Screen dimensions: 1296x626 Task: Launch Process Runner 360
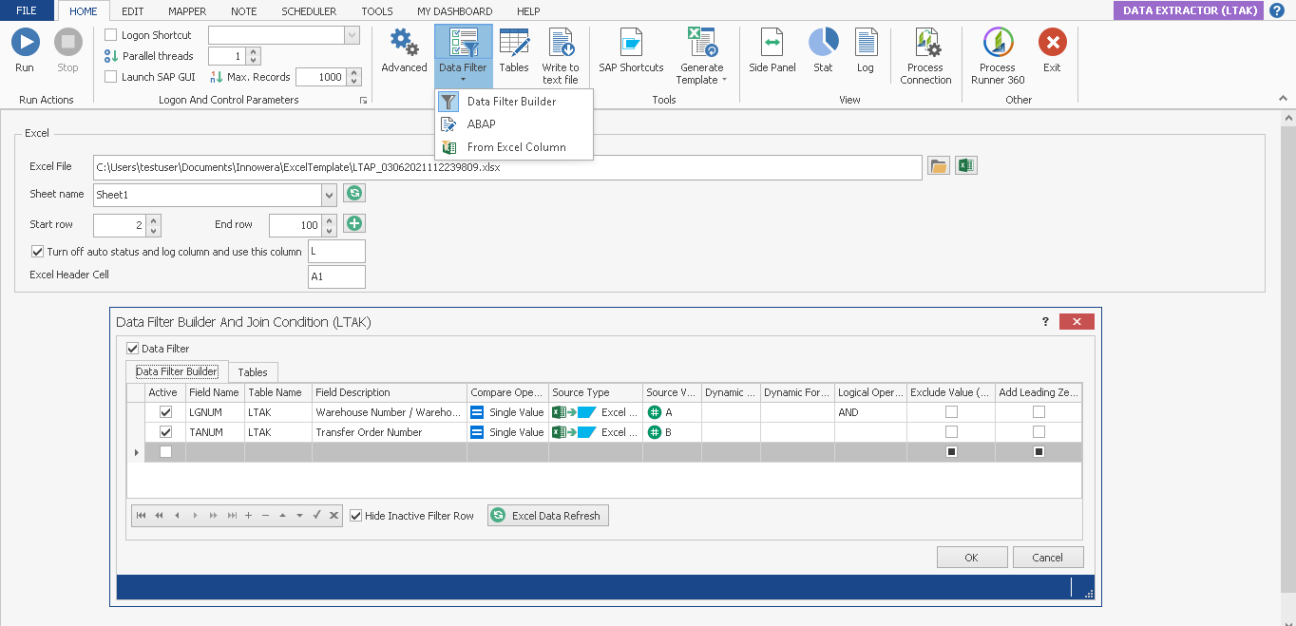997,43
